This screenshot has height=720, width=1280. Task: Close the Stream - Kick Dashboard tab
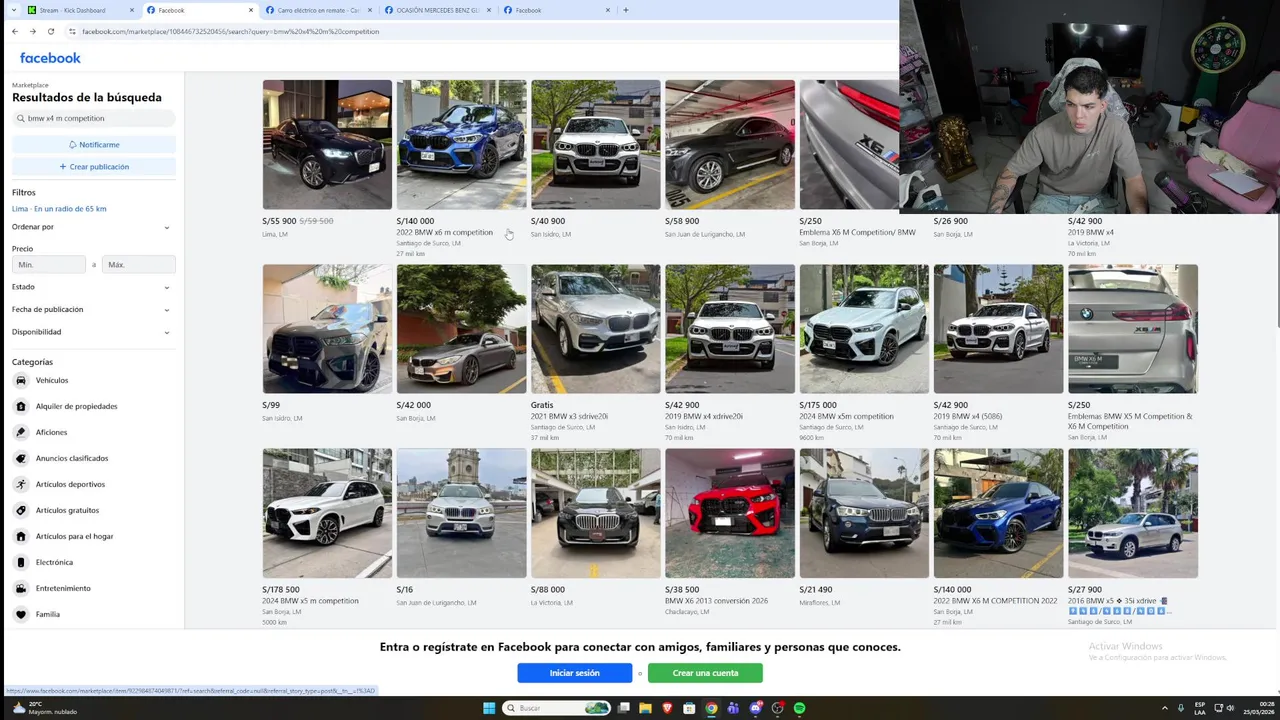[x=132, y=10]
